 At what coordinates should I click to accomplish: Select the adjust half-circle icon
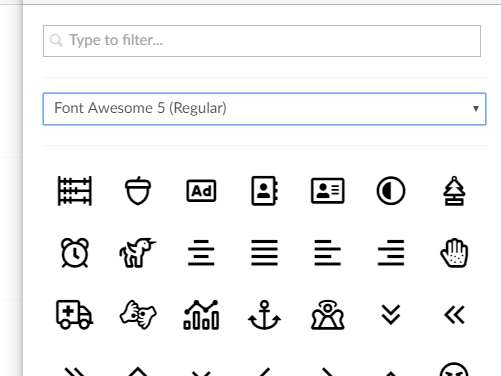[x=391, y=191]
